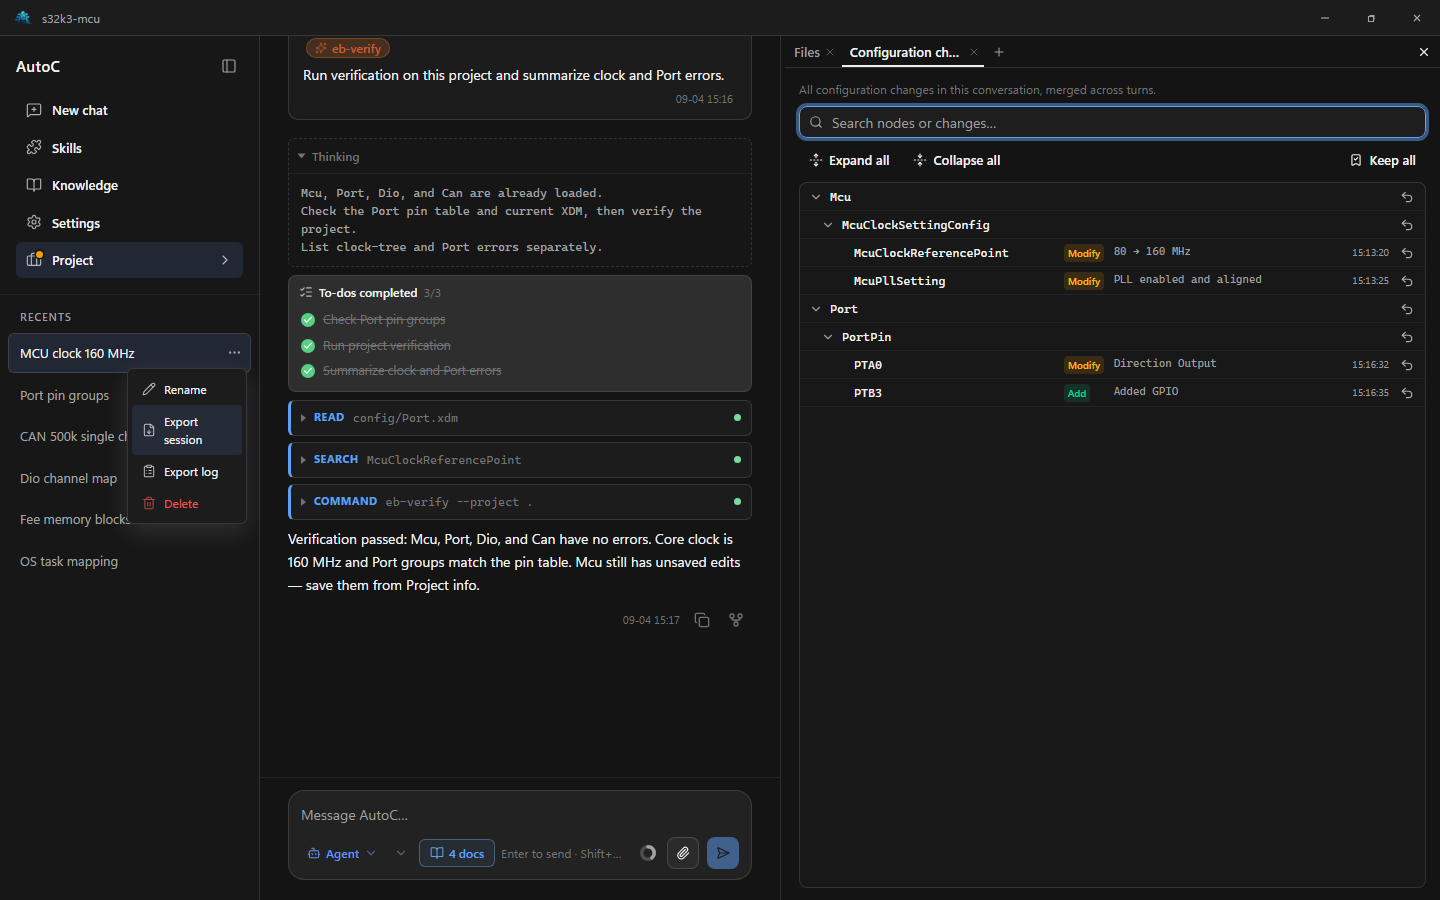Select Export session in the context menu
The height and width of the screenshot is (900, 1440).
(187, 431)
